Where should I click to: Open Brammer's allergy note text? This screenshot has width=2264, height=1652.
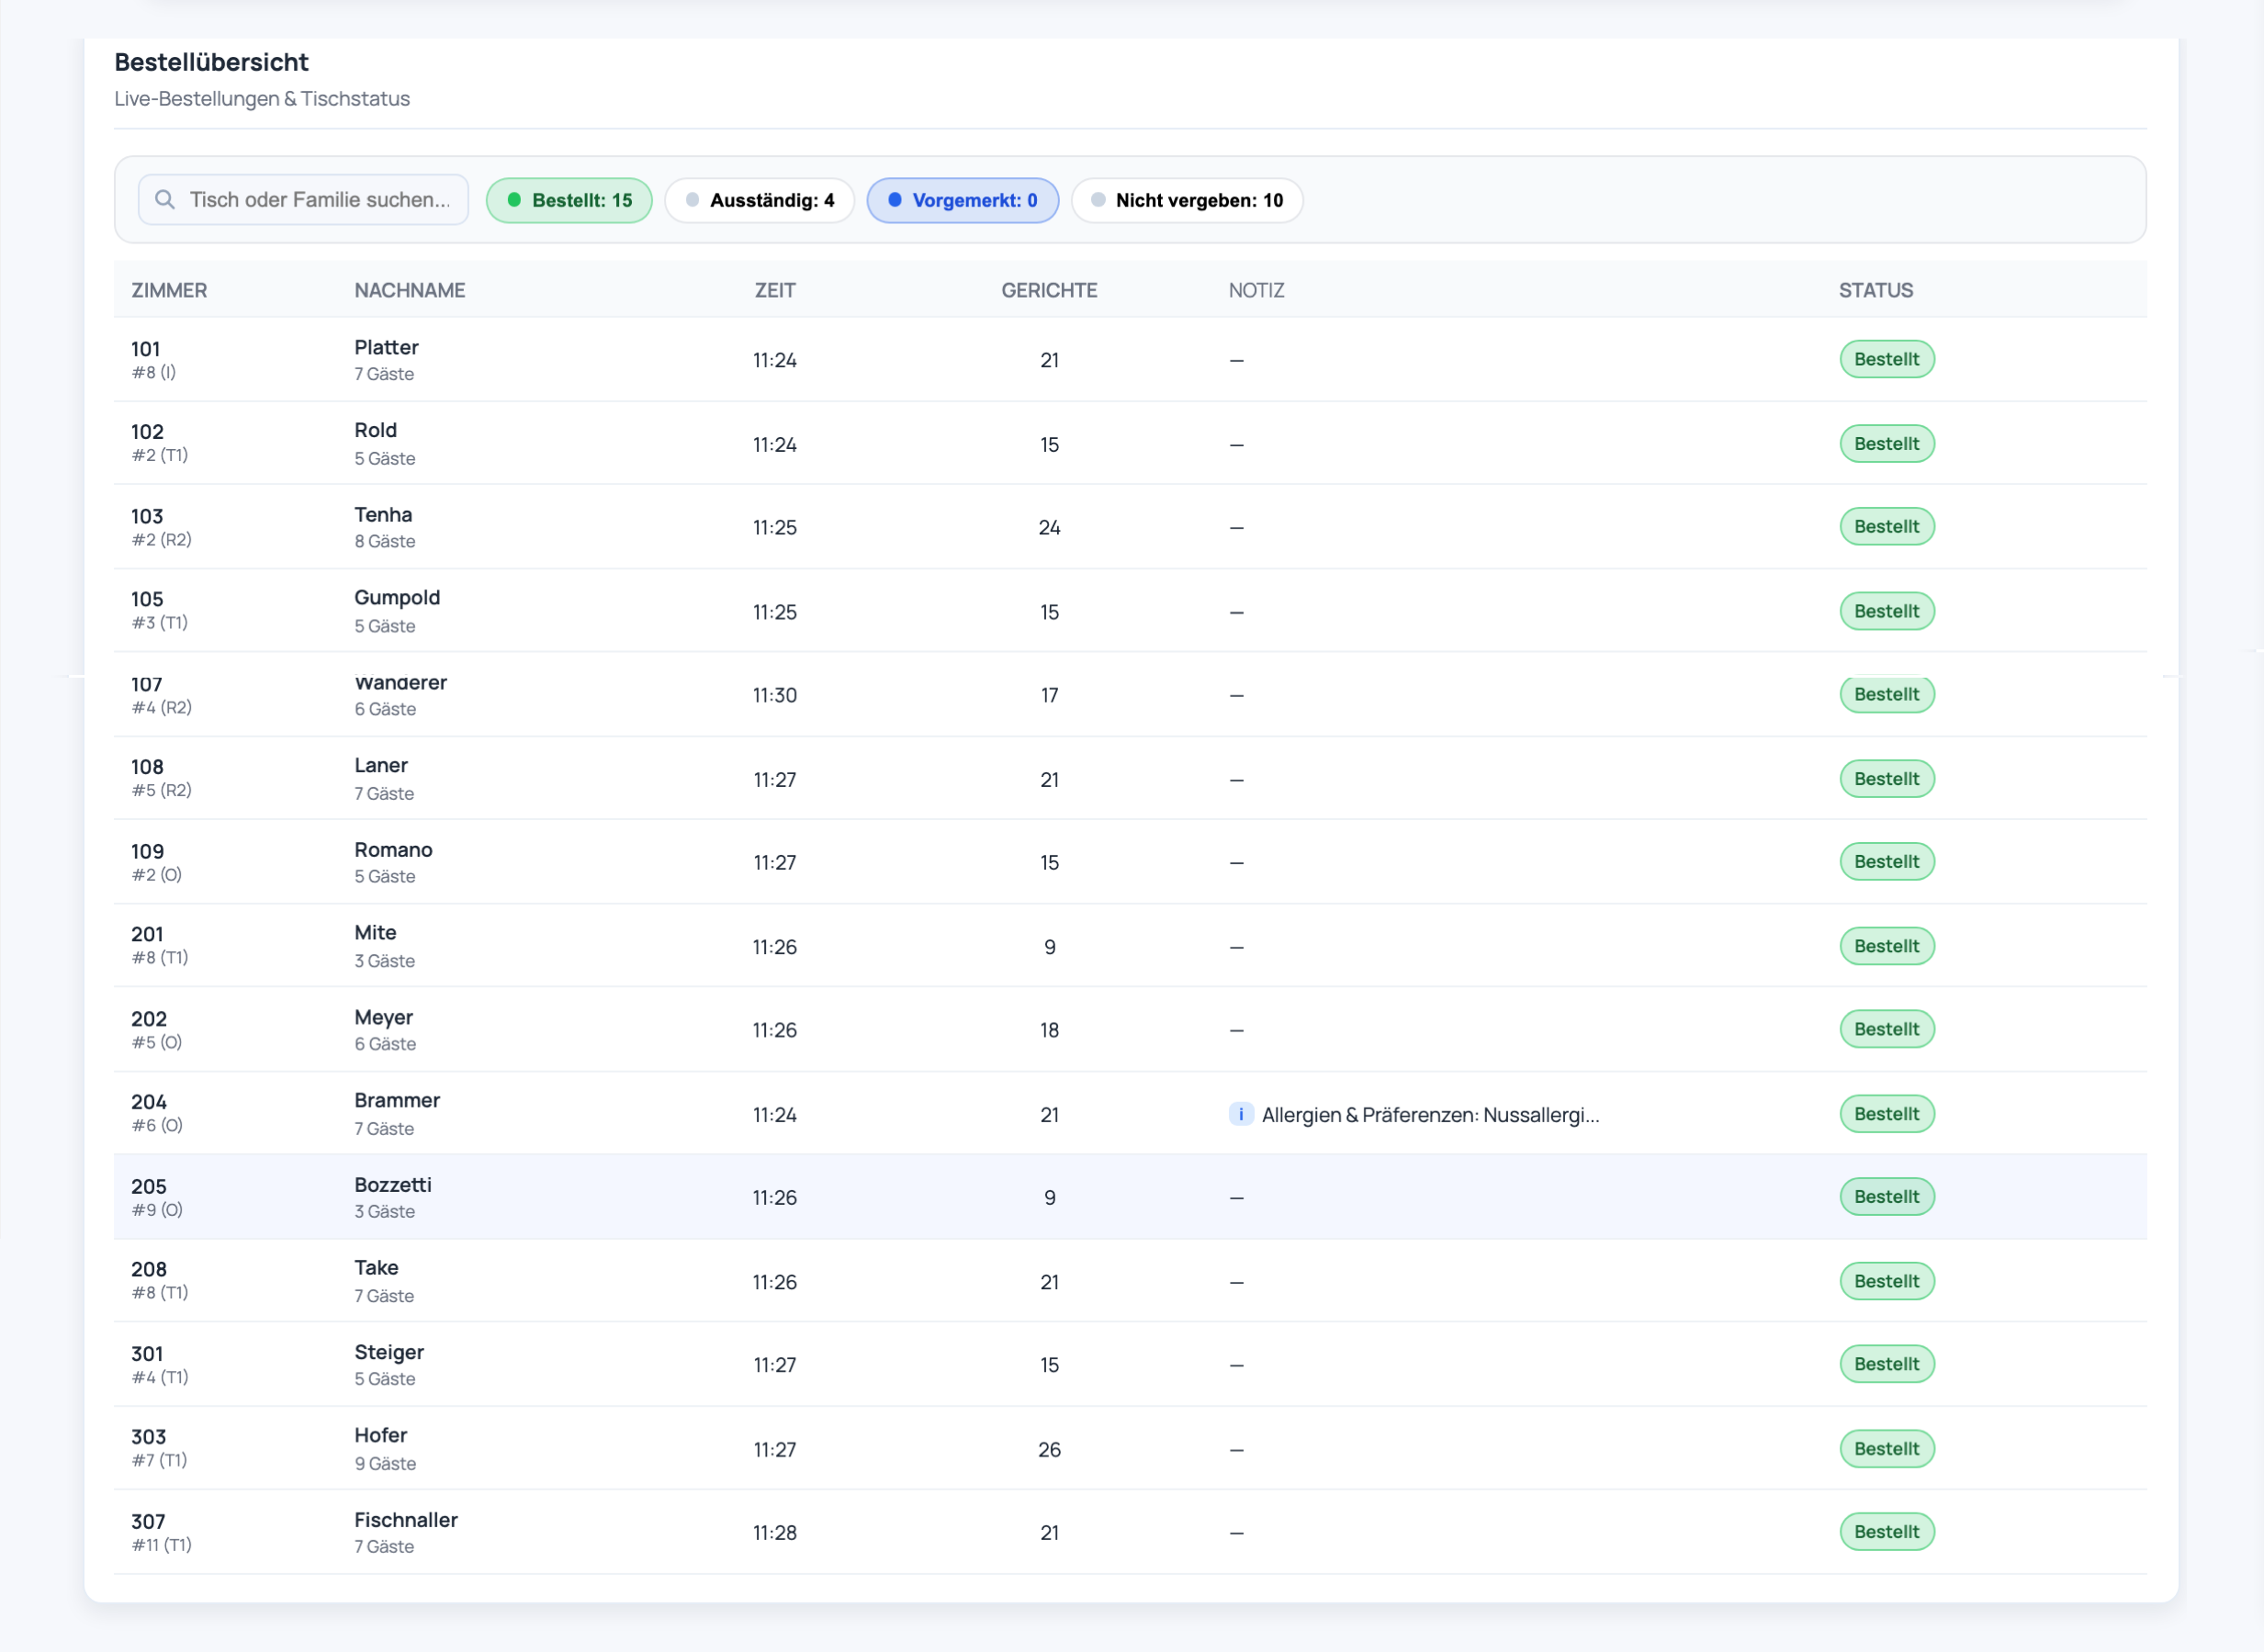click(1430, 1114)
